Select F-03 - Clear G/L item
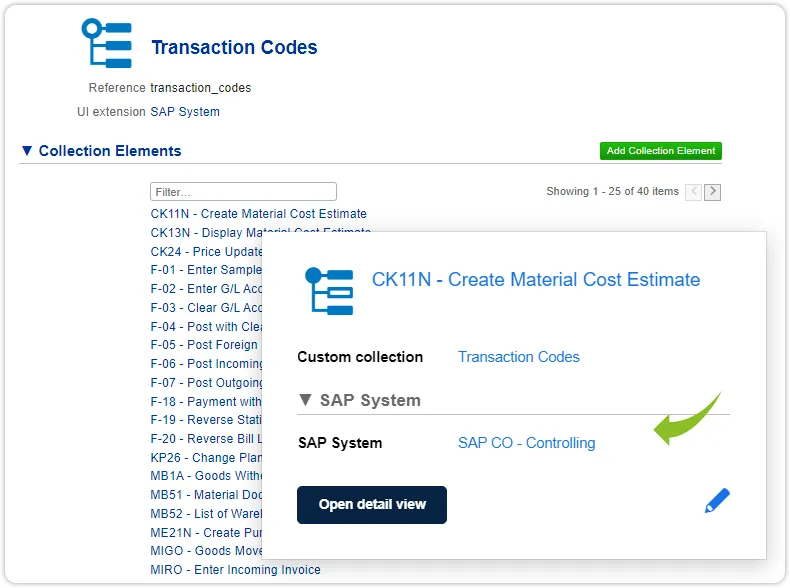 206,308
